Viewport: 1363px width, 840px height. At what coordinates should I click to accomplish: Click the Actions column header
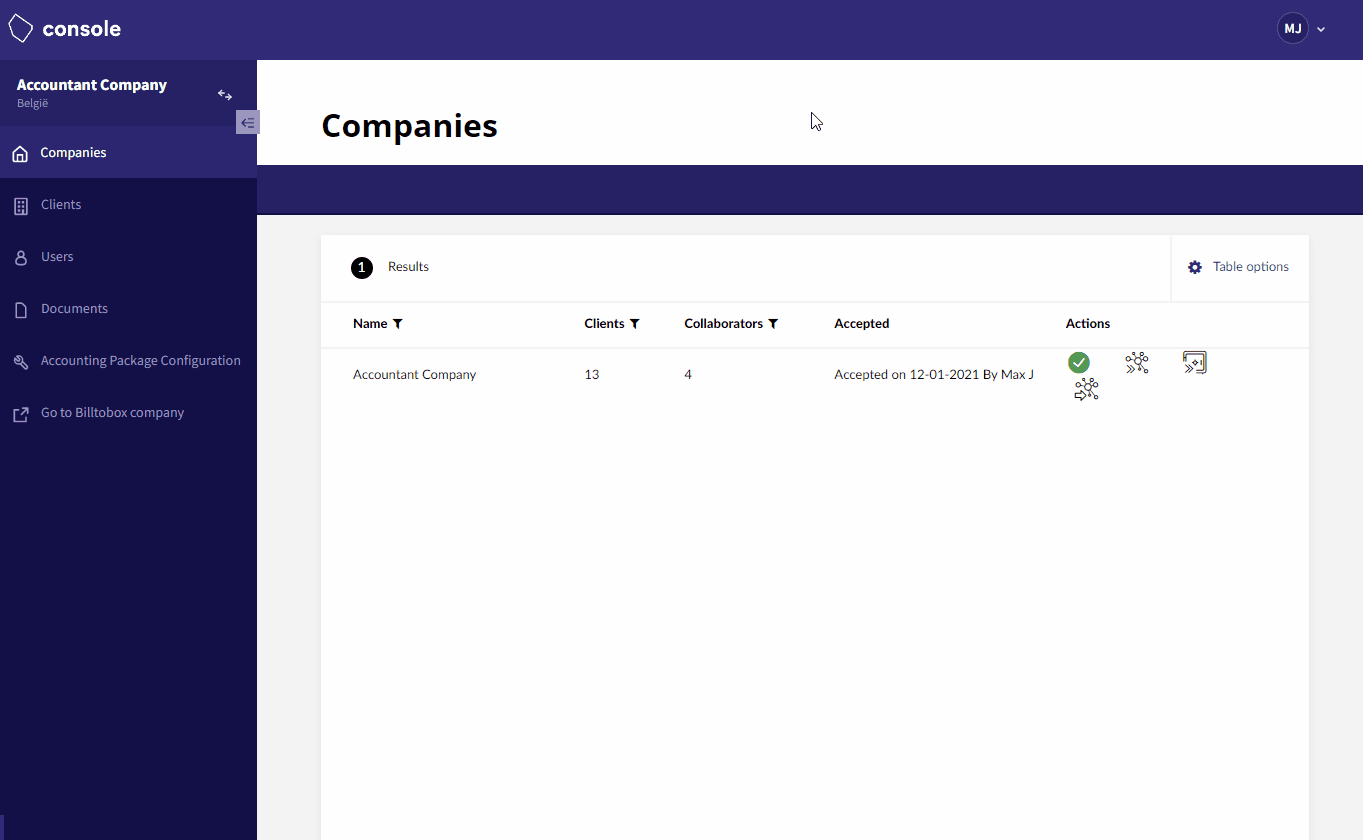pos(1088,324)
